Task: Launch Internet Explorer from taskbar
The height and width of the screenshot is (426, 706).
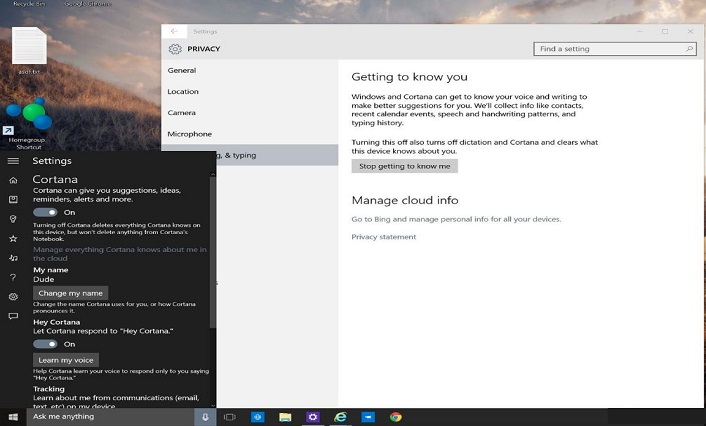Action: pos(340,417)
